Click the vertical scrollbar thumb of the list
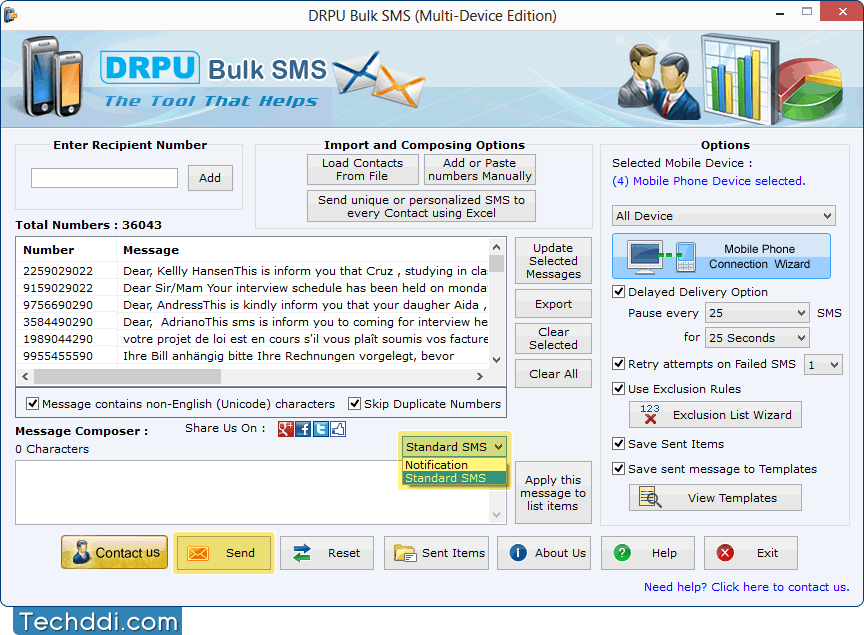Image resolution: width=864 pixels, height=635 pixels. point(496,263)
